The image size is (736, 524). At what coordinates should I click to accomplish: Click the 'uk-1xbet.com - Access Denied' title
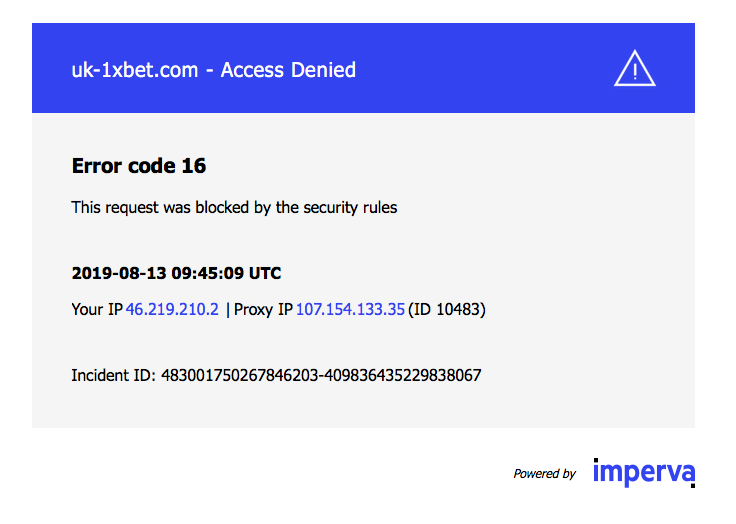[x=214, y=70]
